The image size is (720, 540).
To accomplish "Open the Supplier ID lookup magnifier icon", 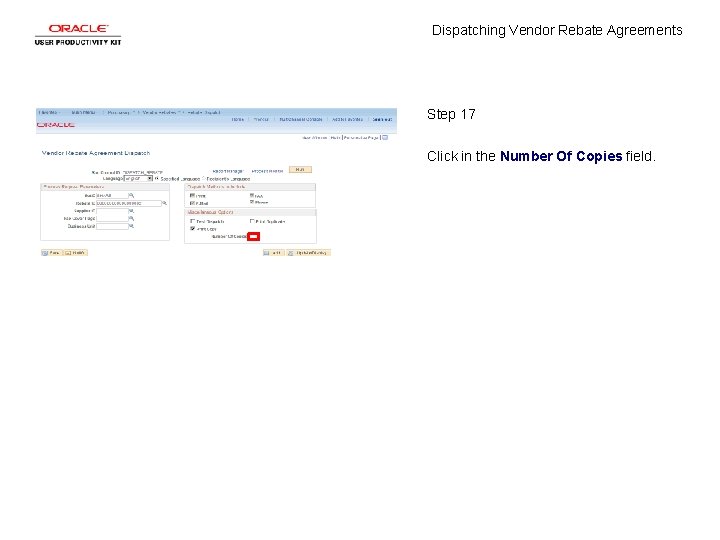I will point(131,211).
